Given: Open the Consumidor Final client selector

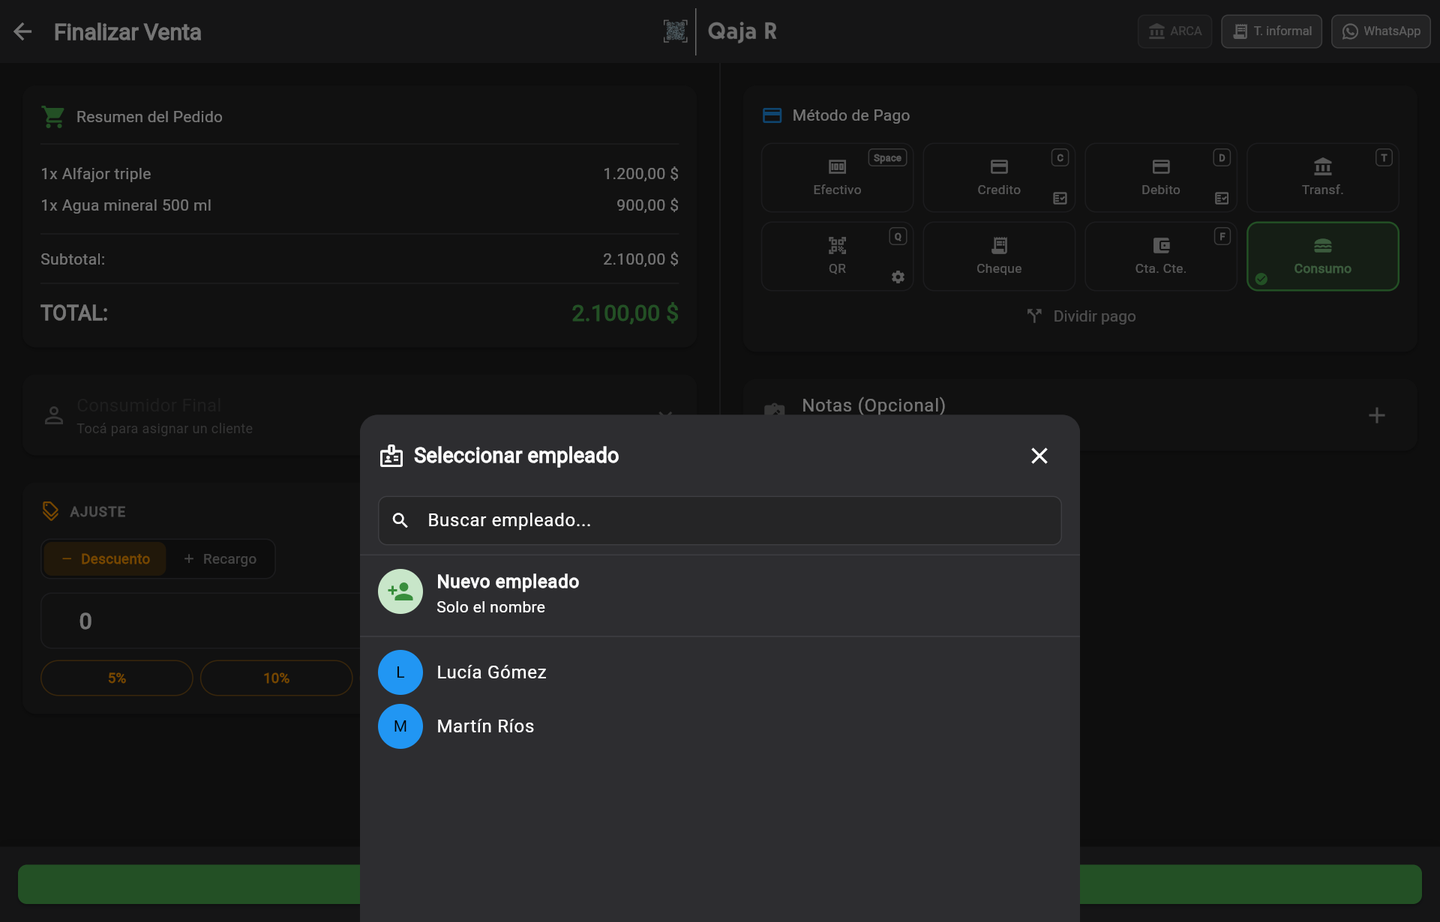Looking at the screenshot, I should [x=360, y=416].
